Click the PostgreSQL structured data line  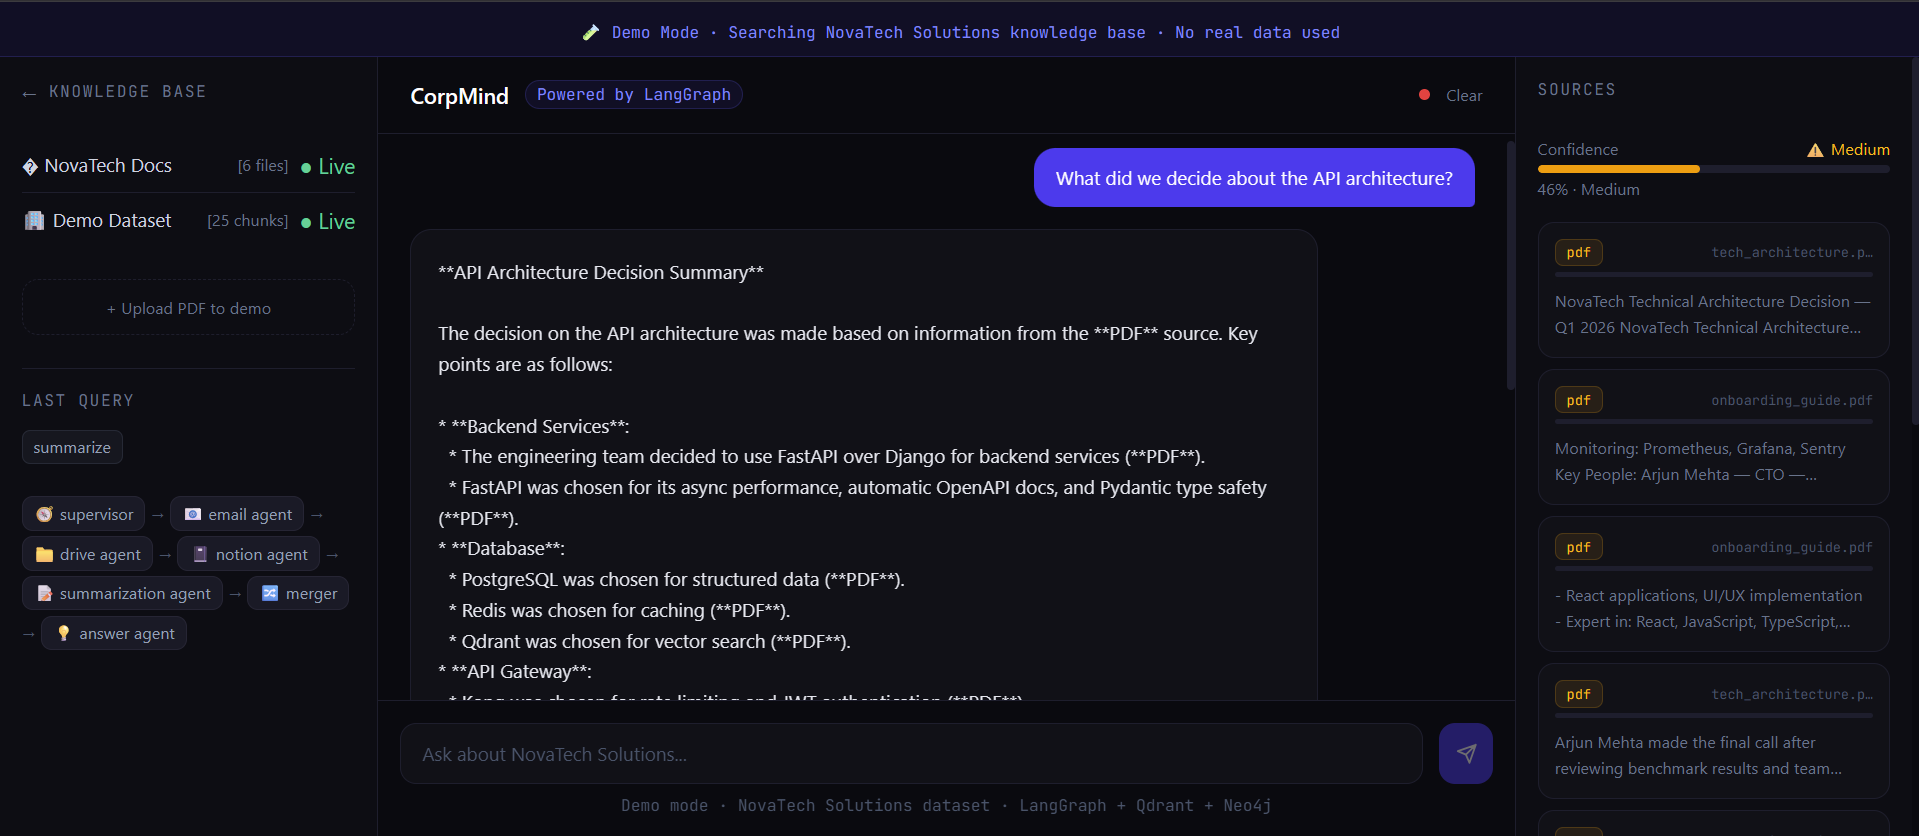click(677, 580)
